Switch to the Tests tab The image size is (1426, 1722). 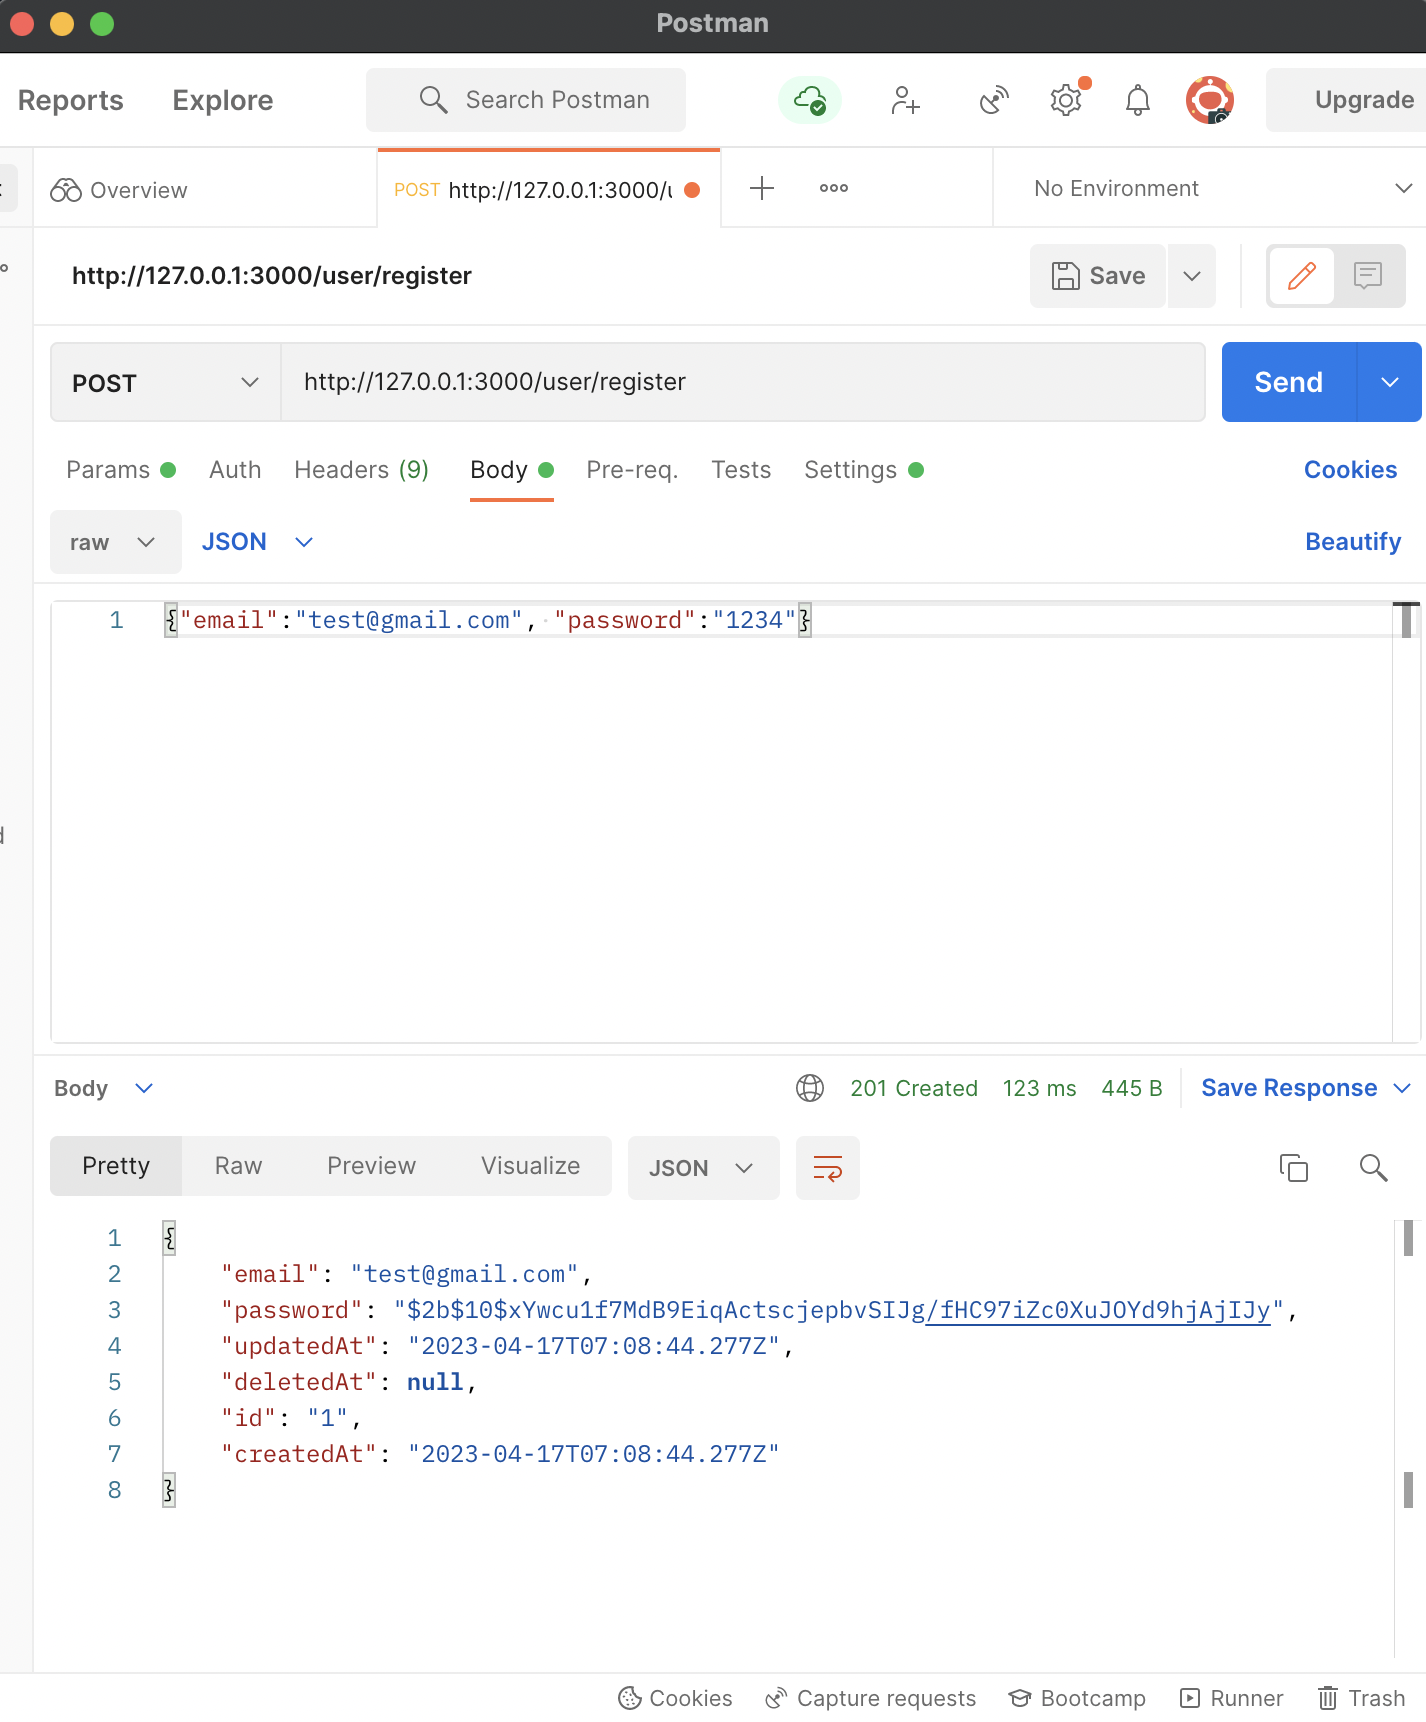coord(741,470)
